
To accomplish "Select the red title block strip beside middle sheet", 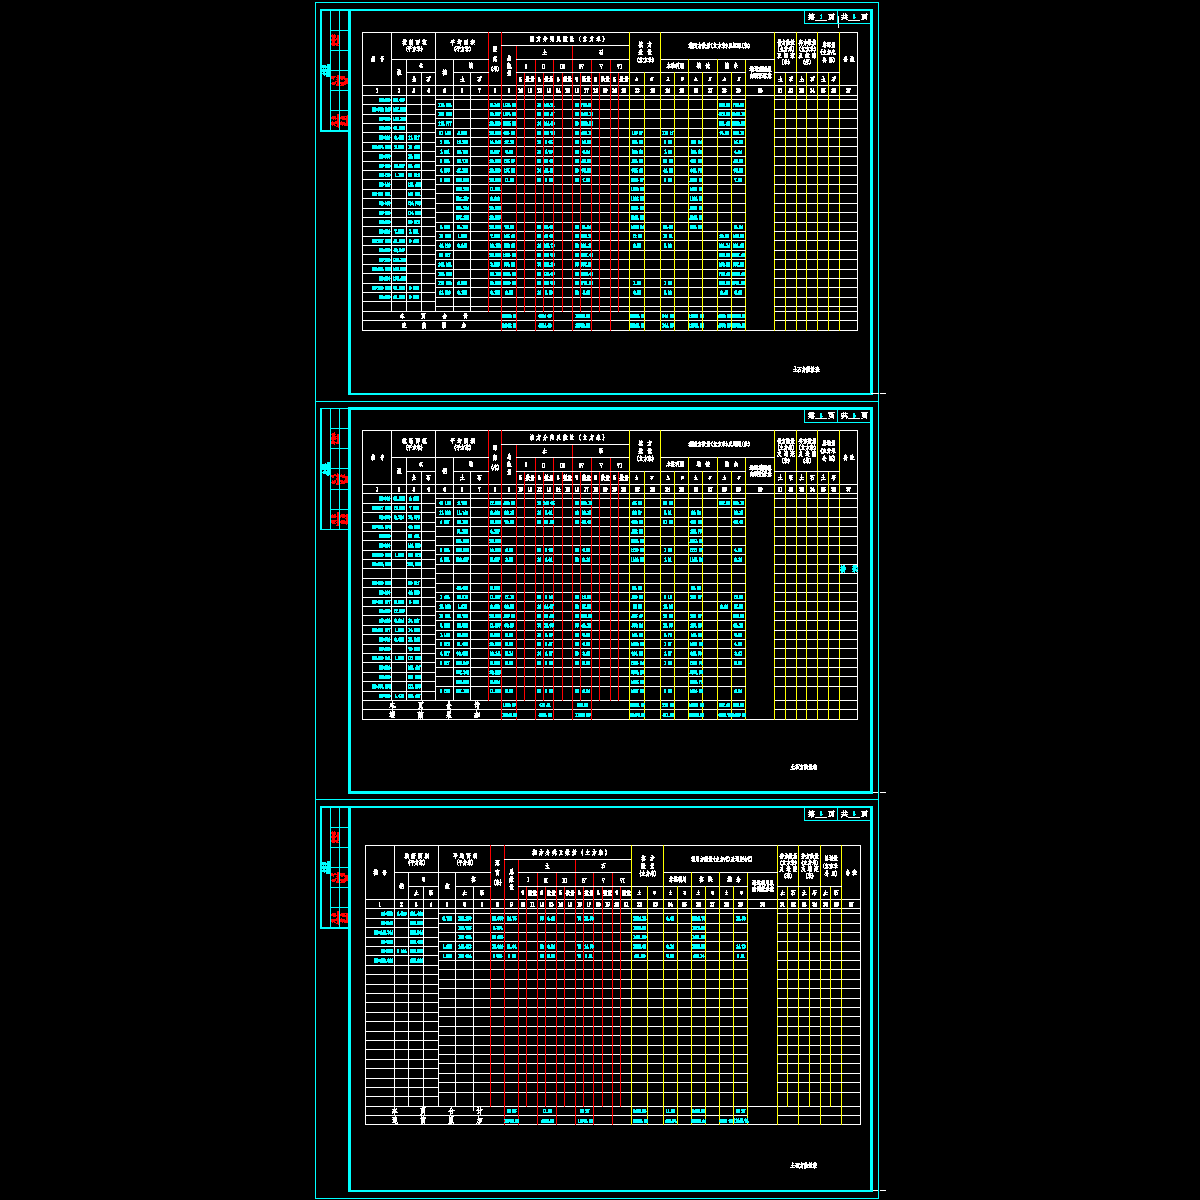I will (x=335, y=470).
